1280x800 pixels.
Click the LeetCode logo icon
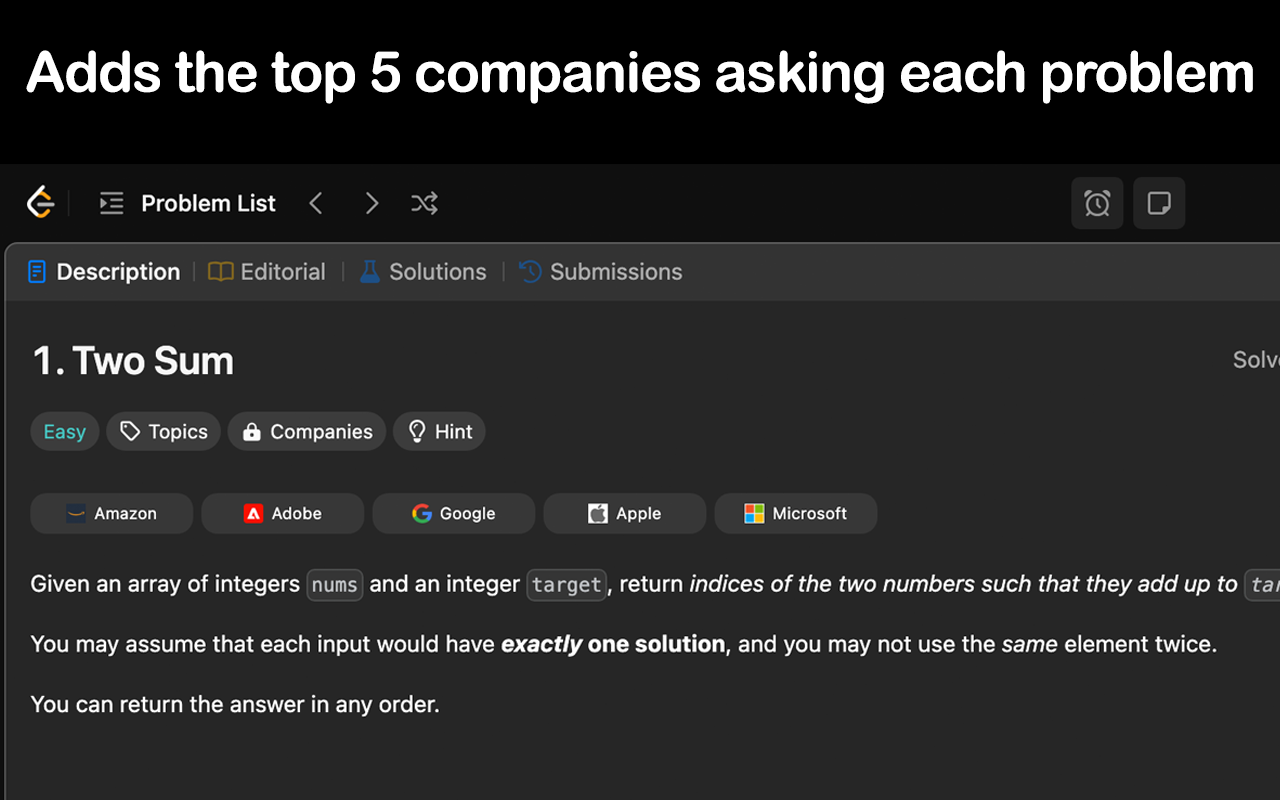pyautogui.click(x=40, y=203)
